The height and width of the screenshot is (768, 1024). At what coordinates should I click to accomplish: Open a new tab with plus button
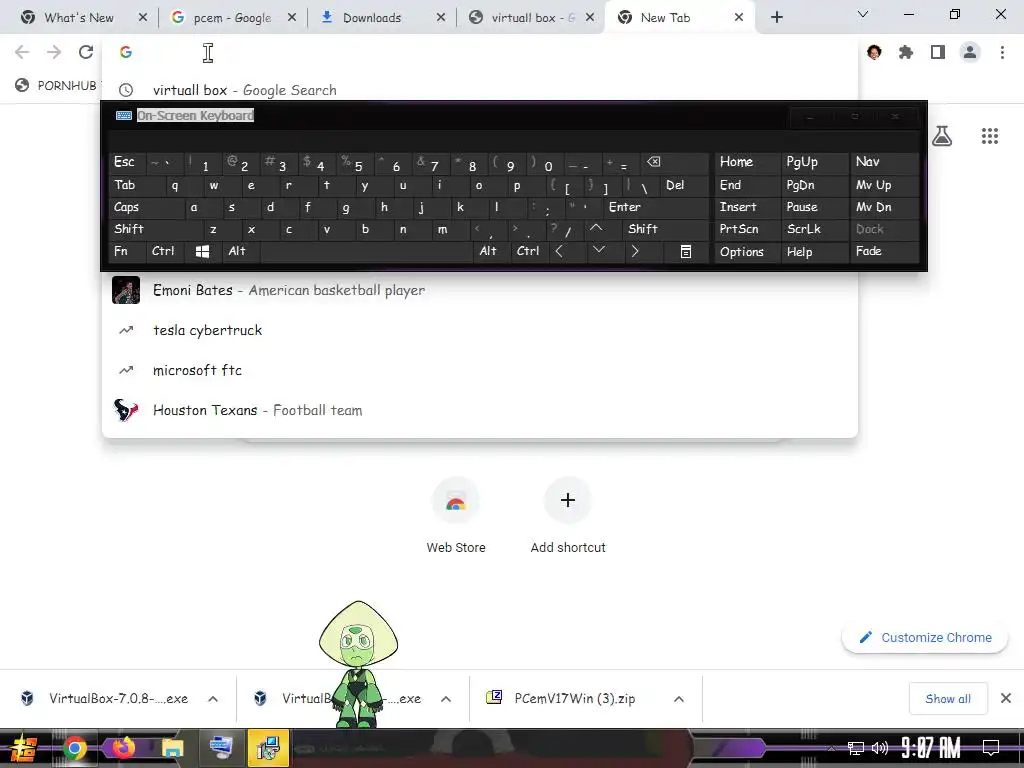click(x=776, y=18)
